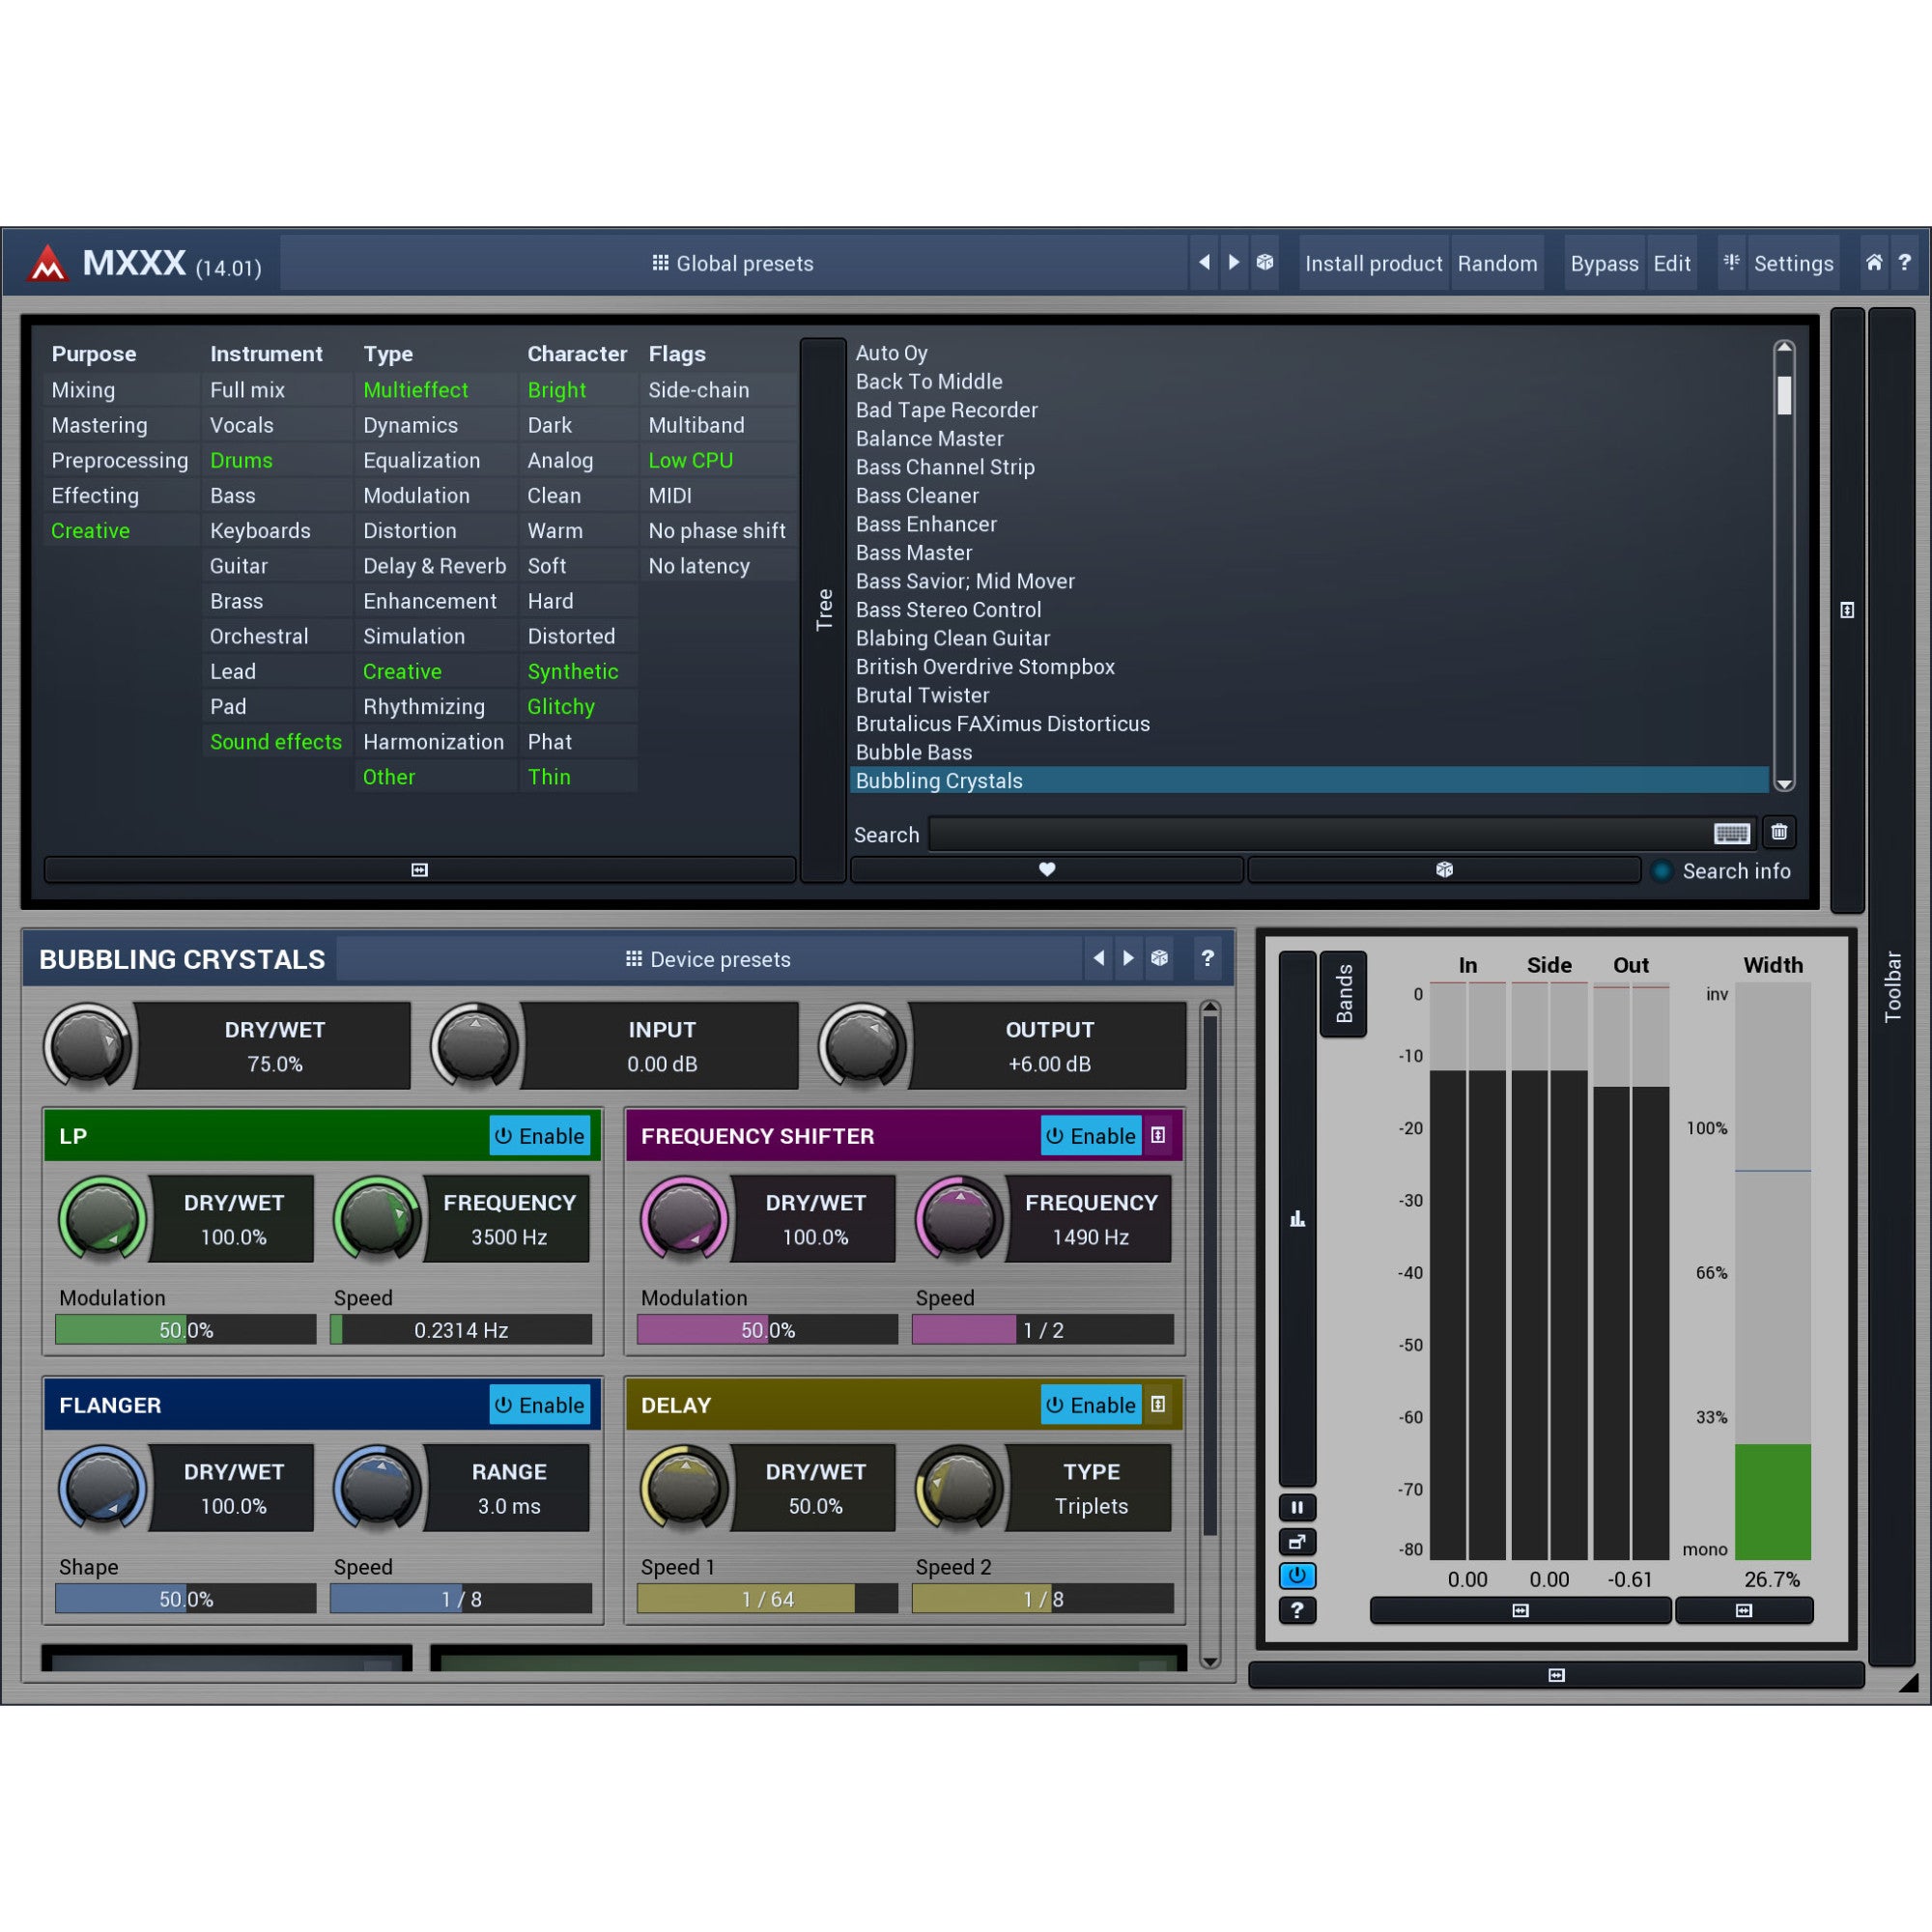Click the MXXX logo icon
Screen dimensions: 1932x1932
[x=47, y=264]
